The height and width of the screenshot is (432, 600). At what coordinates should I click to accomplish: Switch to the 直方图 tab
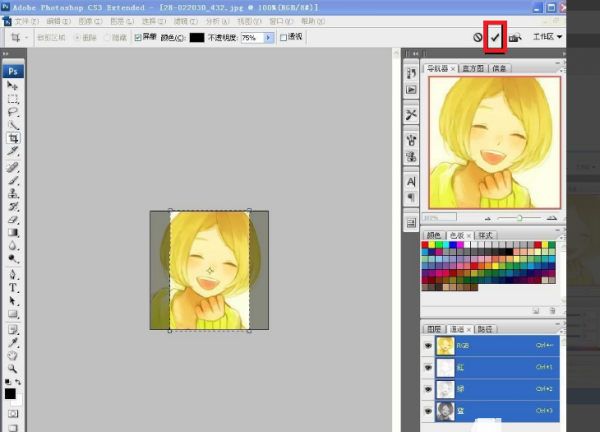coord(473,68)
